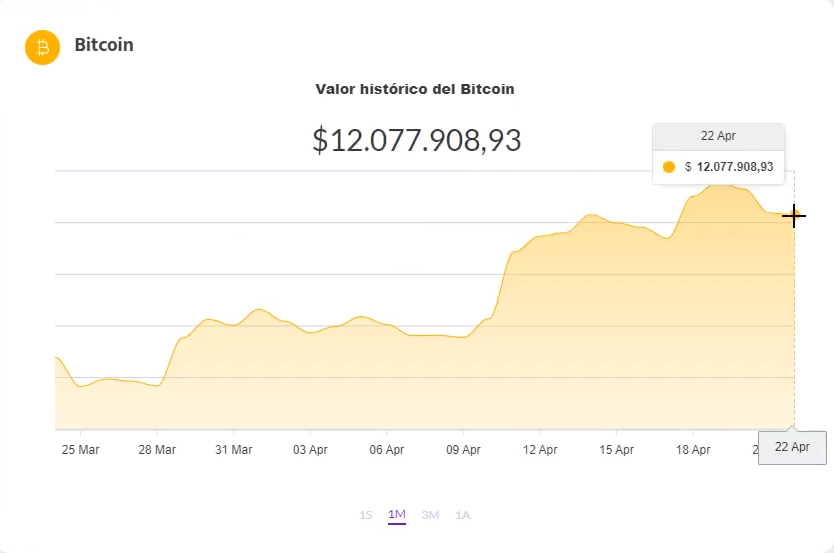Select the 18 Apr date label
The image size is (834, 553).
pyautogui.click(x=693, y=450)
